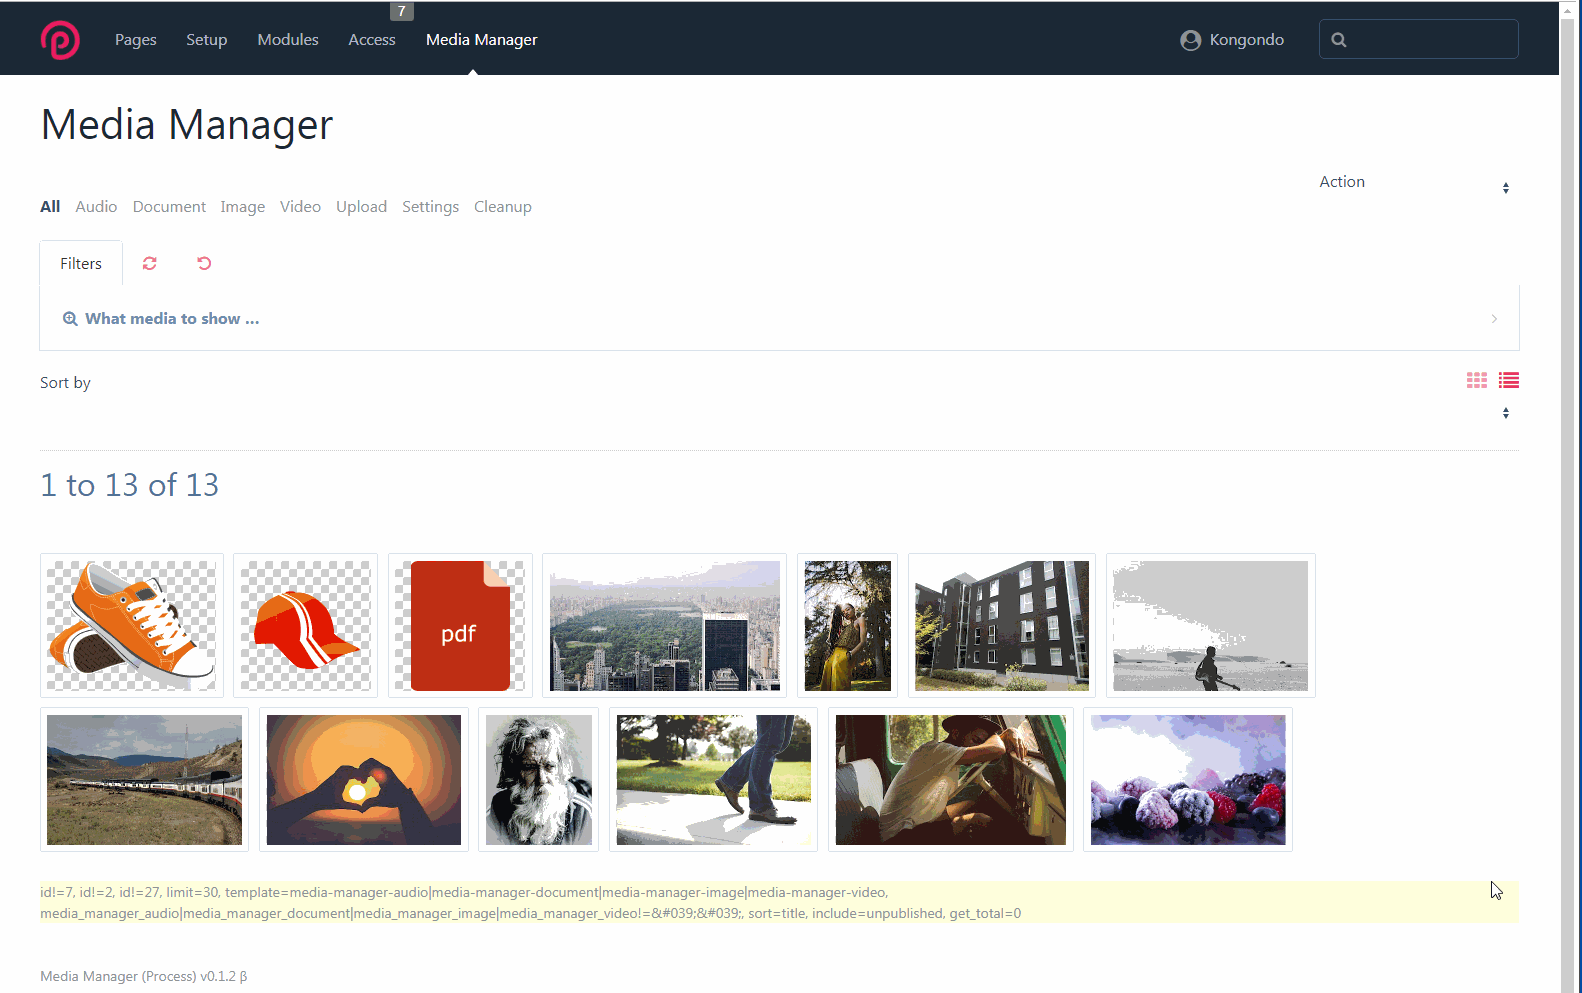Open the Sort by dropdown arrows
Screen dimensions: 1582x993
tap(1505, 413)
